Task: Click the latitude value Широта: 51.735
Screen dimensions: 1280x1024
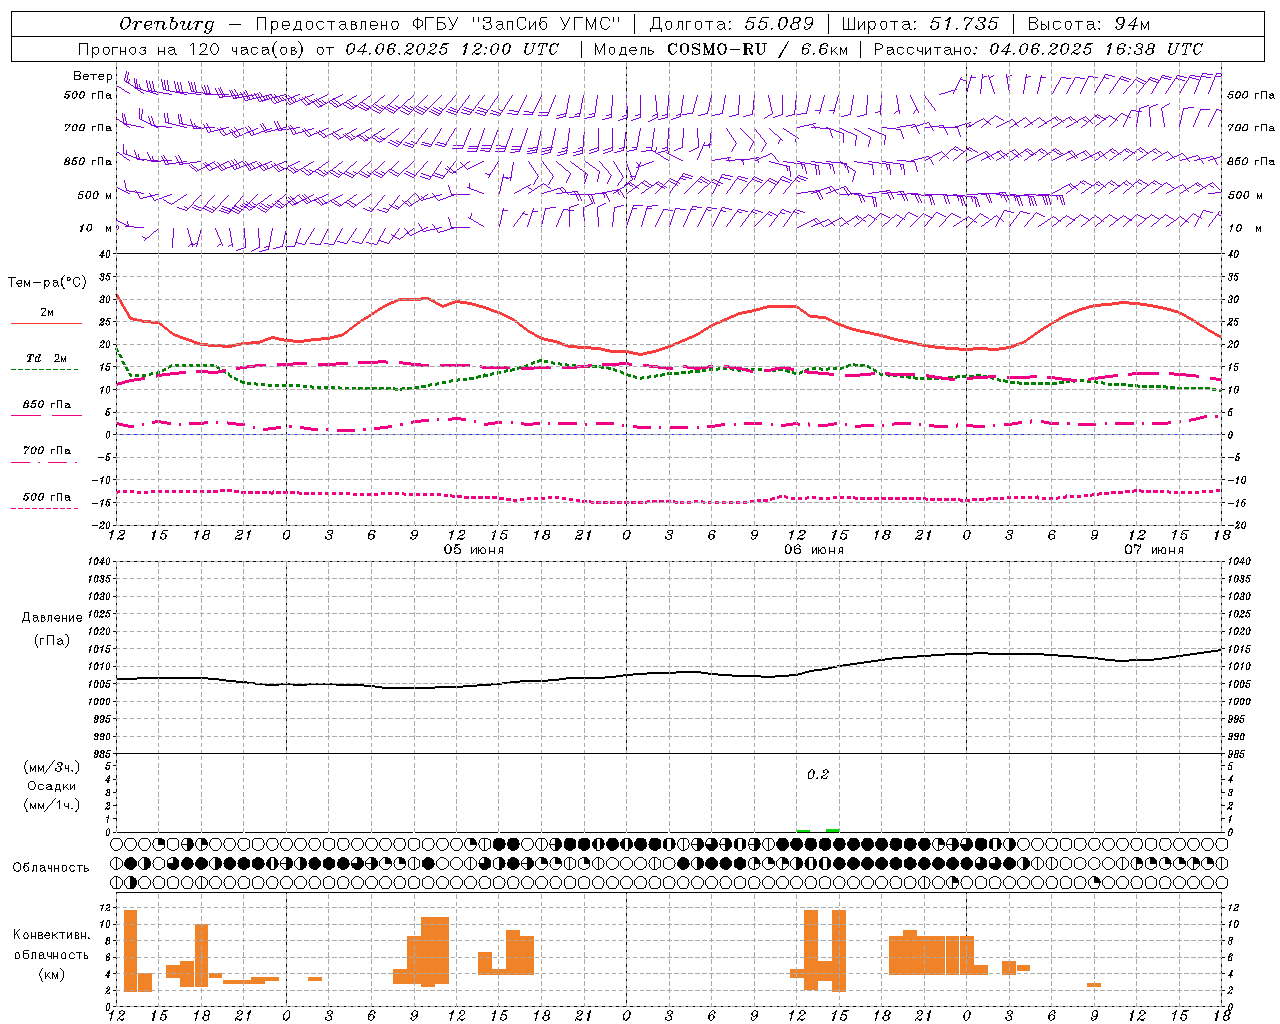Action: (x=920, y=24)
